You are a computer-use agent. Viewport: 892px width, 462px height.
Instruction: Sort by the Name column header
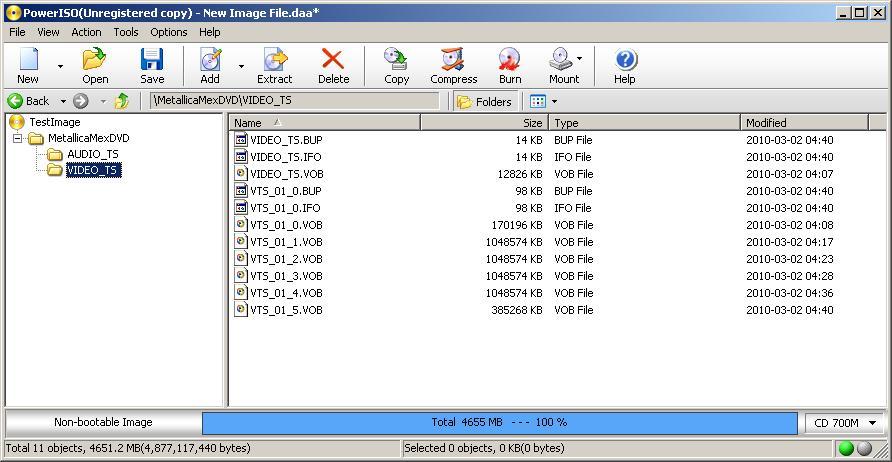click(325, 122)
